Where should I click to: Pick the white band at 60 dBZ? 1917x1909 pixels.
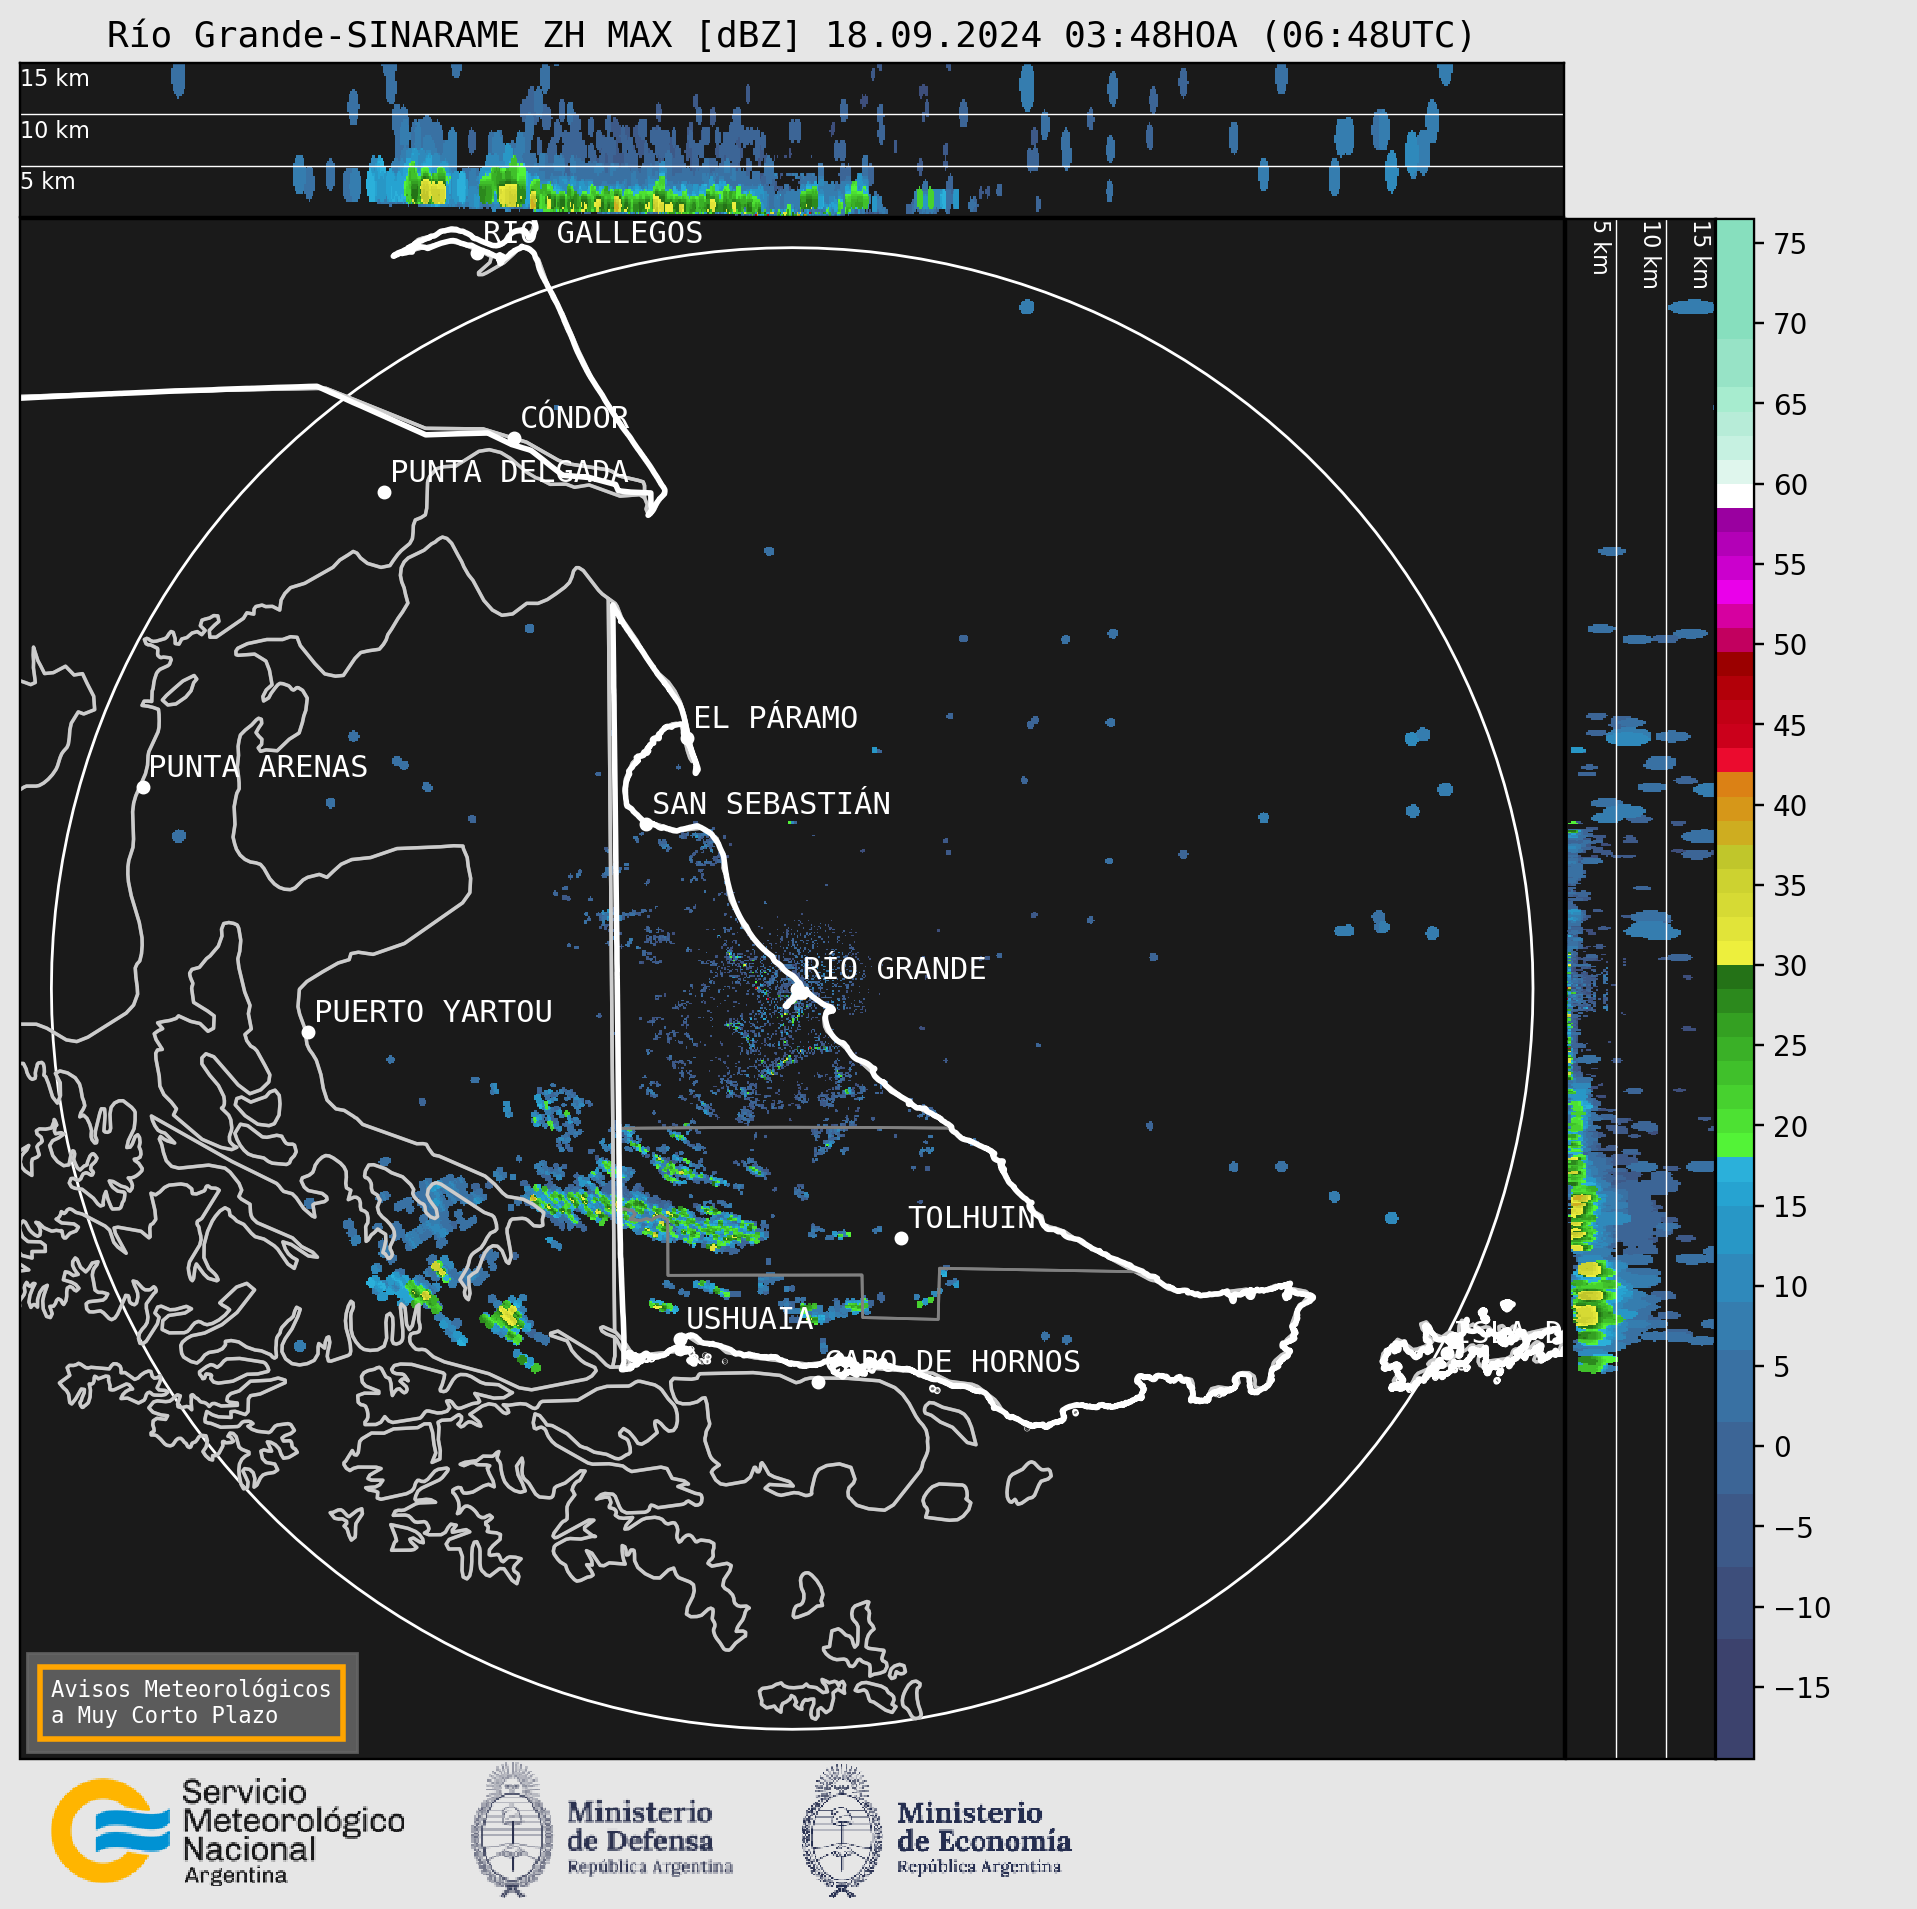(1735, 496)
